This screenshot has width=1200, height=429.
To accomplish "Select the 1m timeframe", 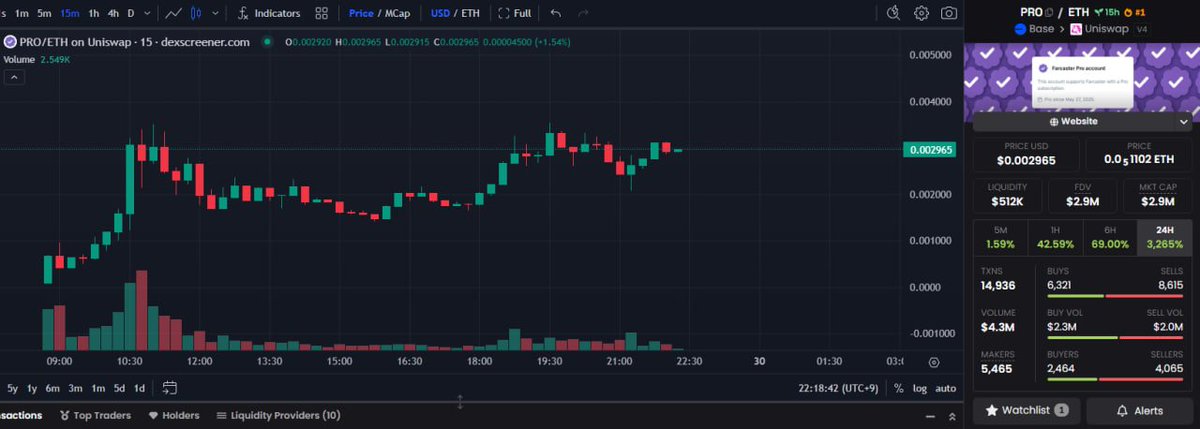I will point(22,13).
